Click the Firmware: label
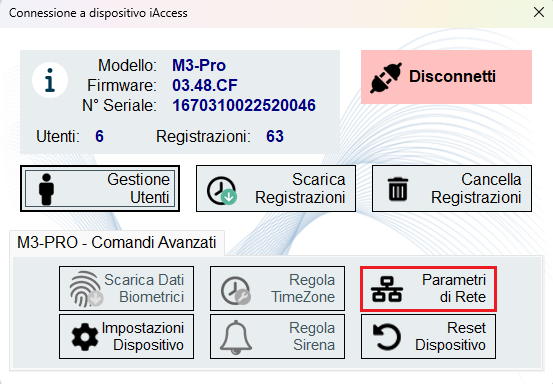The image size is (553, 384). pos(122,85)
